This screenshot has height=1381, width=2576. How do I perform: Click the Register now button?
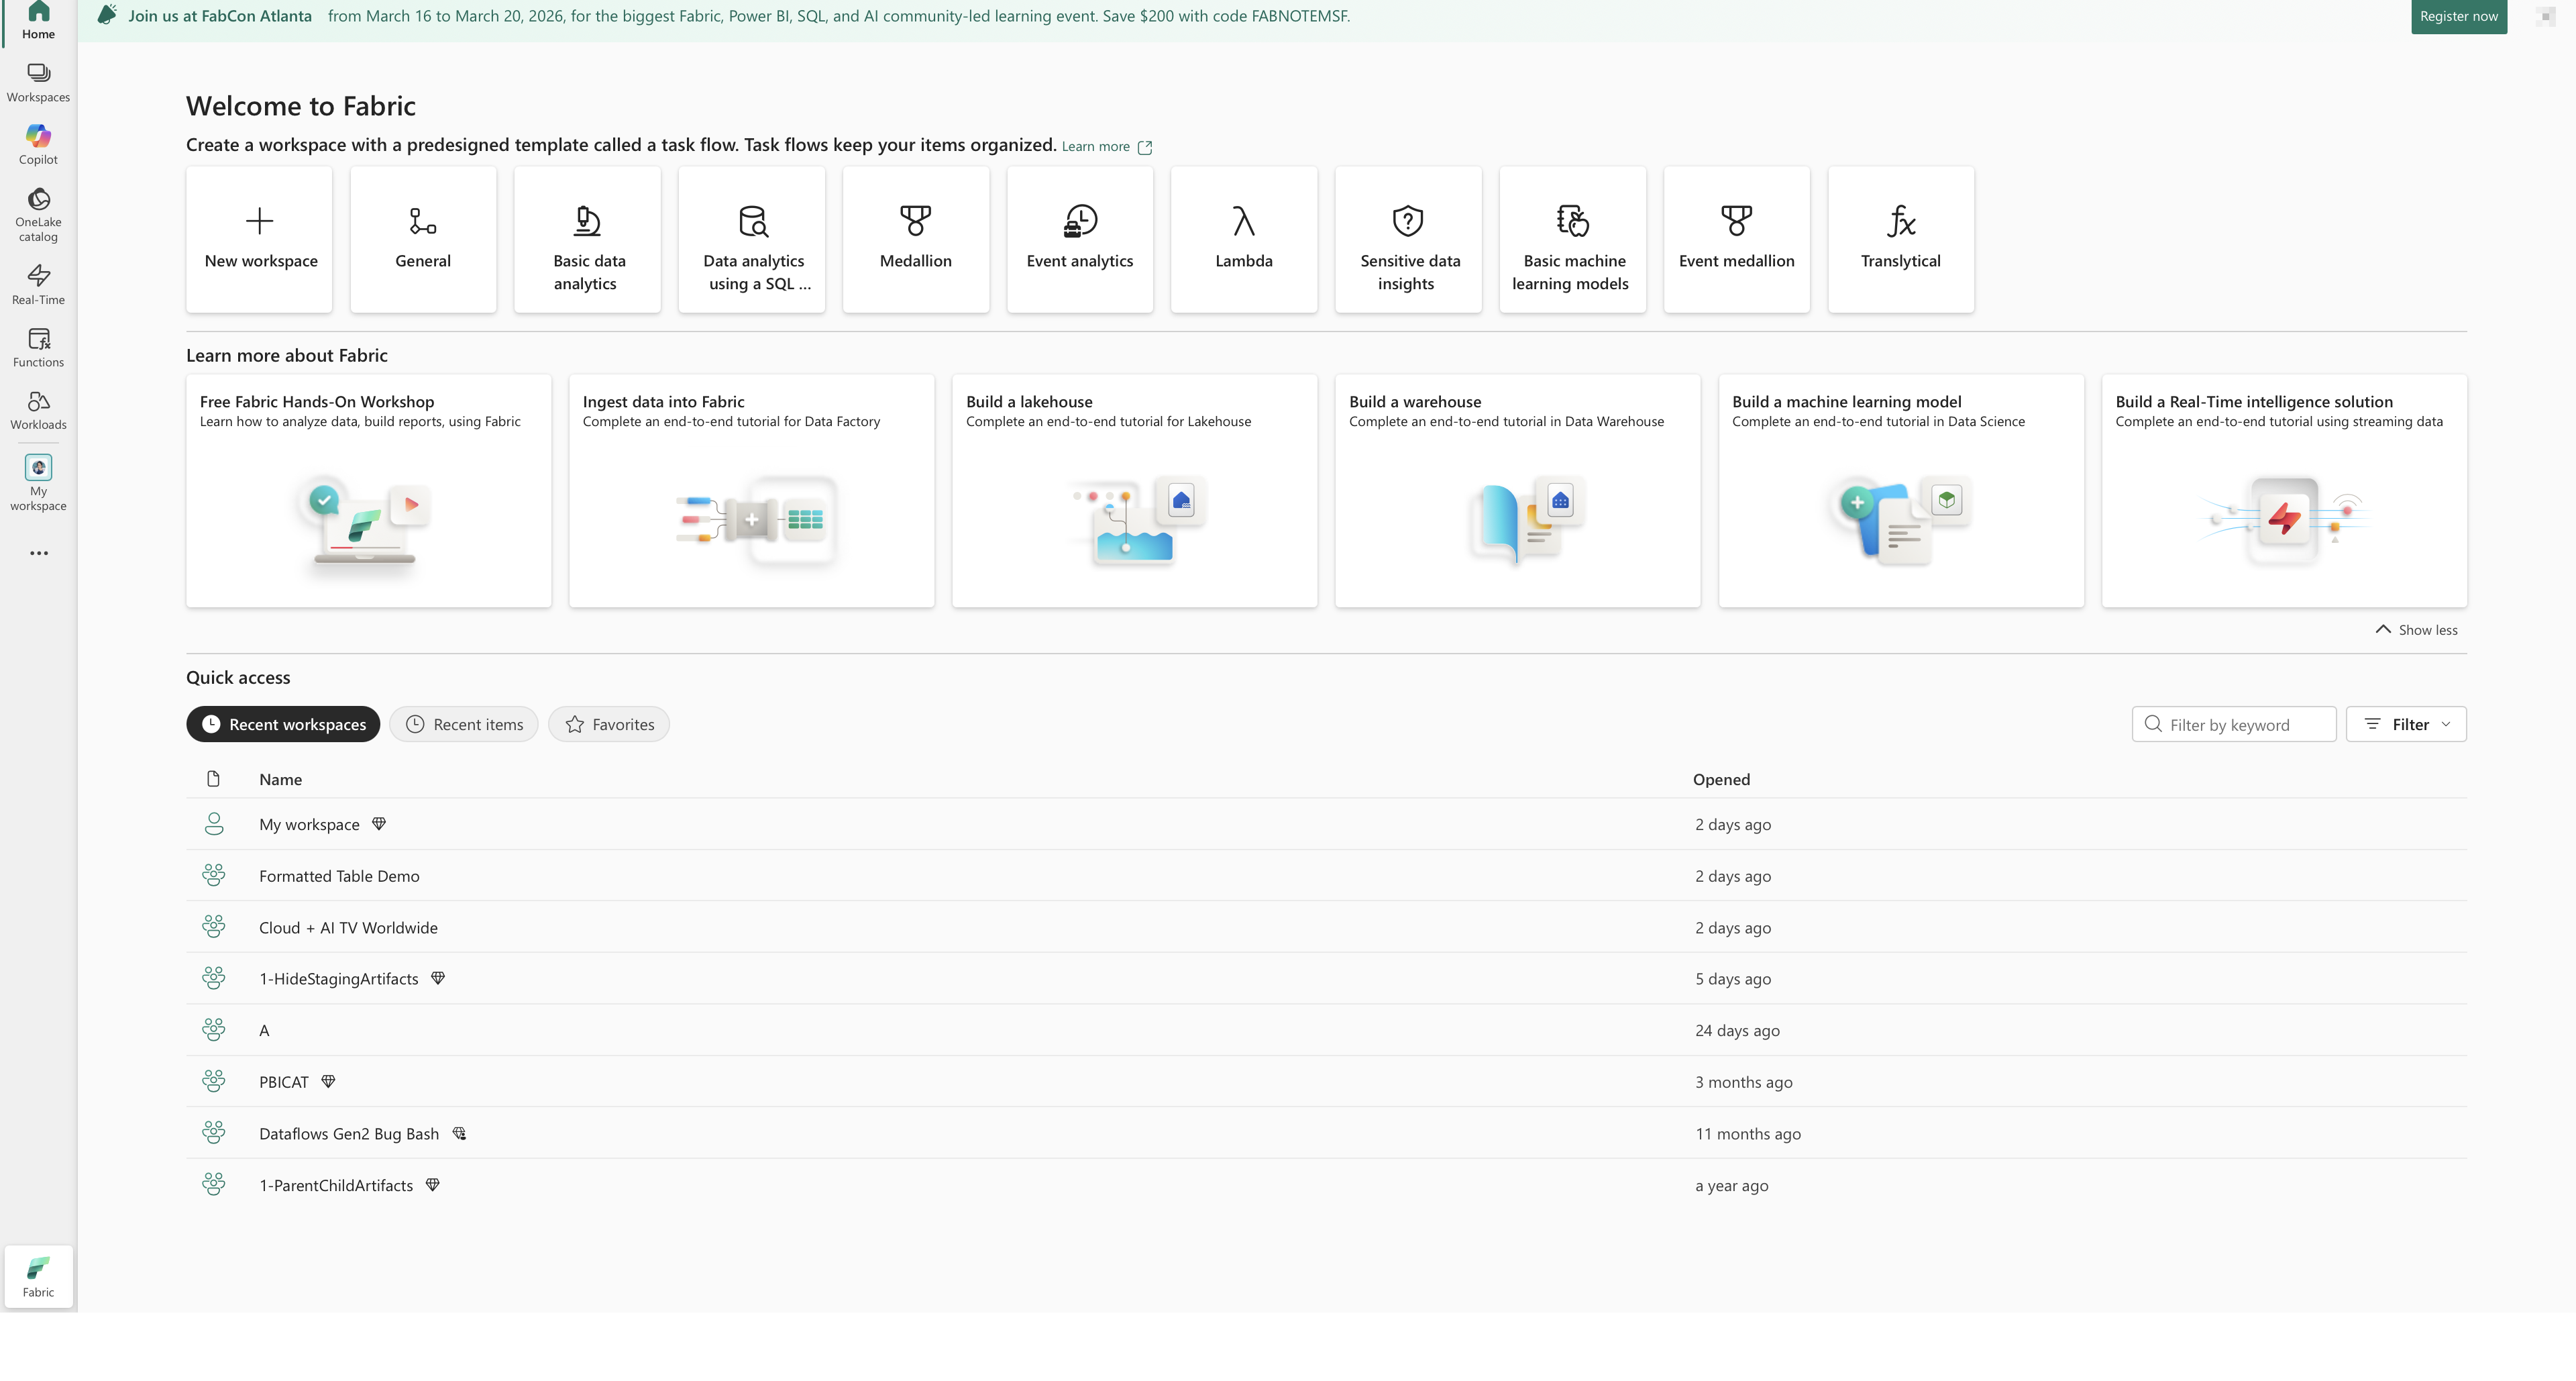tap(2459, 16)
